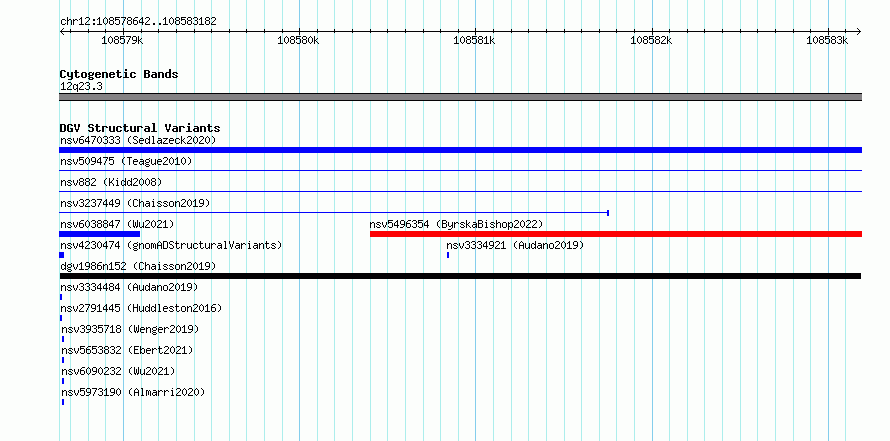Viewport: 890px width, 441px height.
Task: Click the nsv509475 thin blue line feature
Action: click(x=460, y=170)
